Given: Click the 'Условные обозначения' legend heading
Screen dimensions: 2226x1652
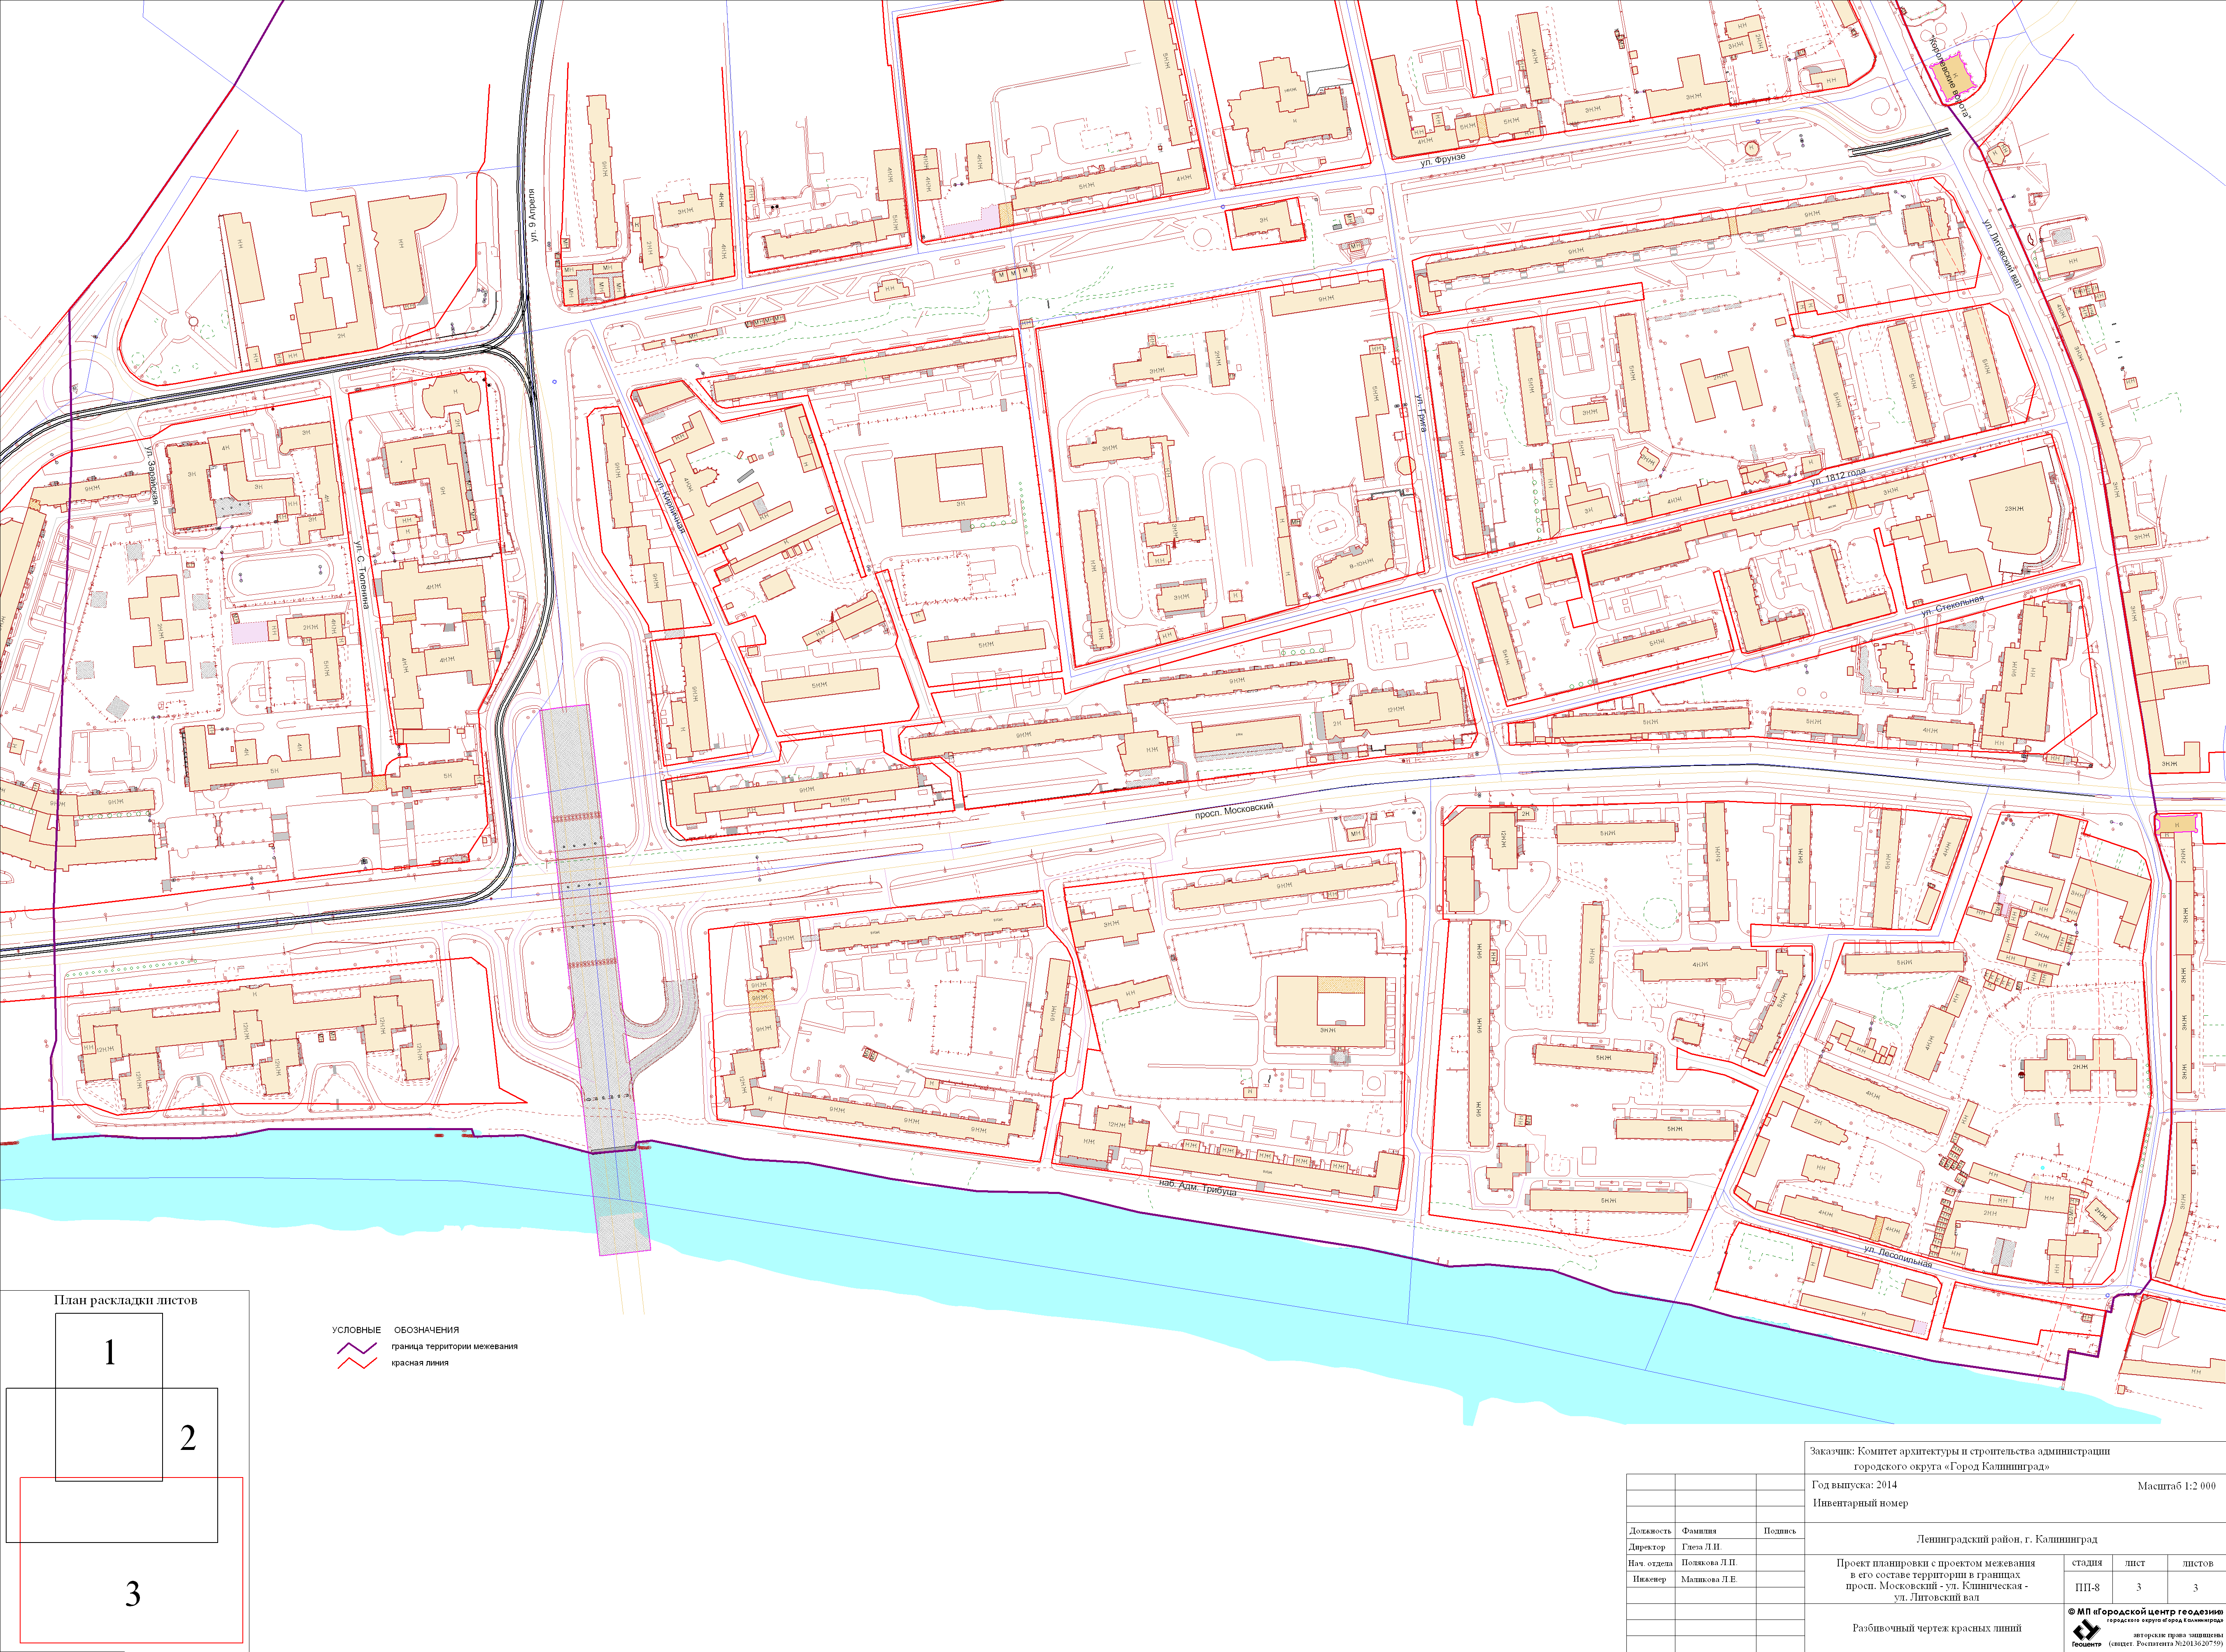Looking at the screenshot, I should 395,1330.
